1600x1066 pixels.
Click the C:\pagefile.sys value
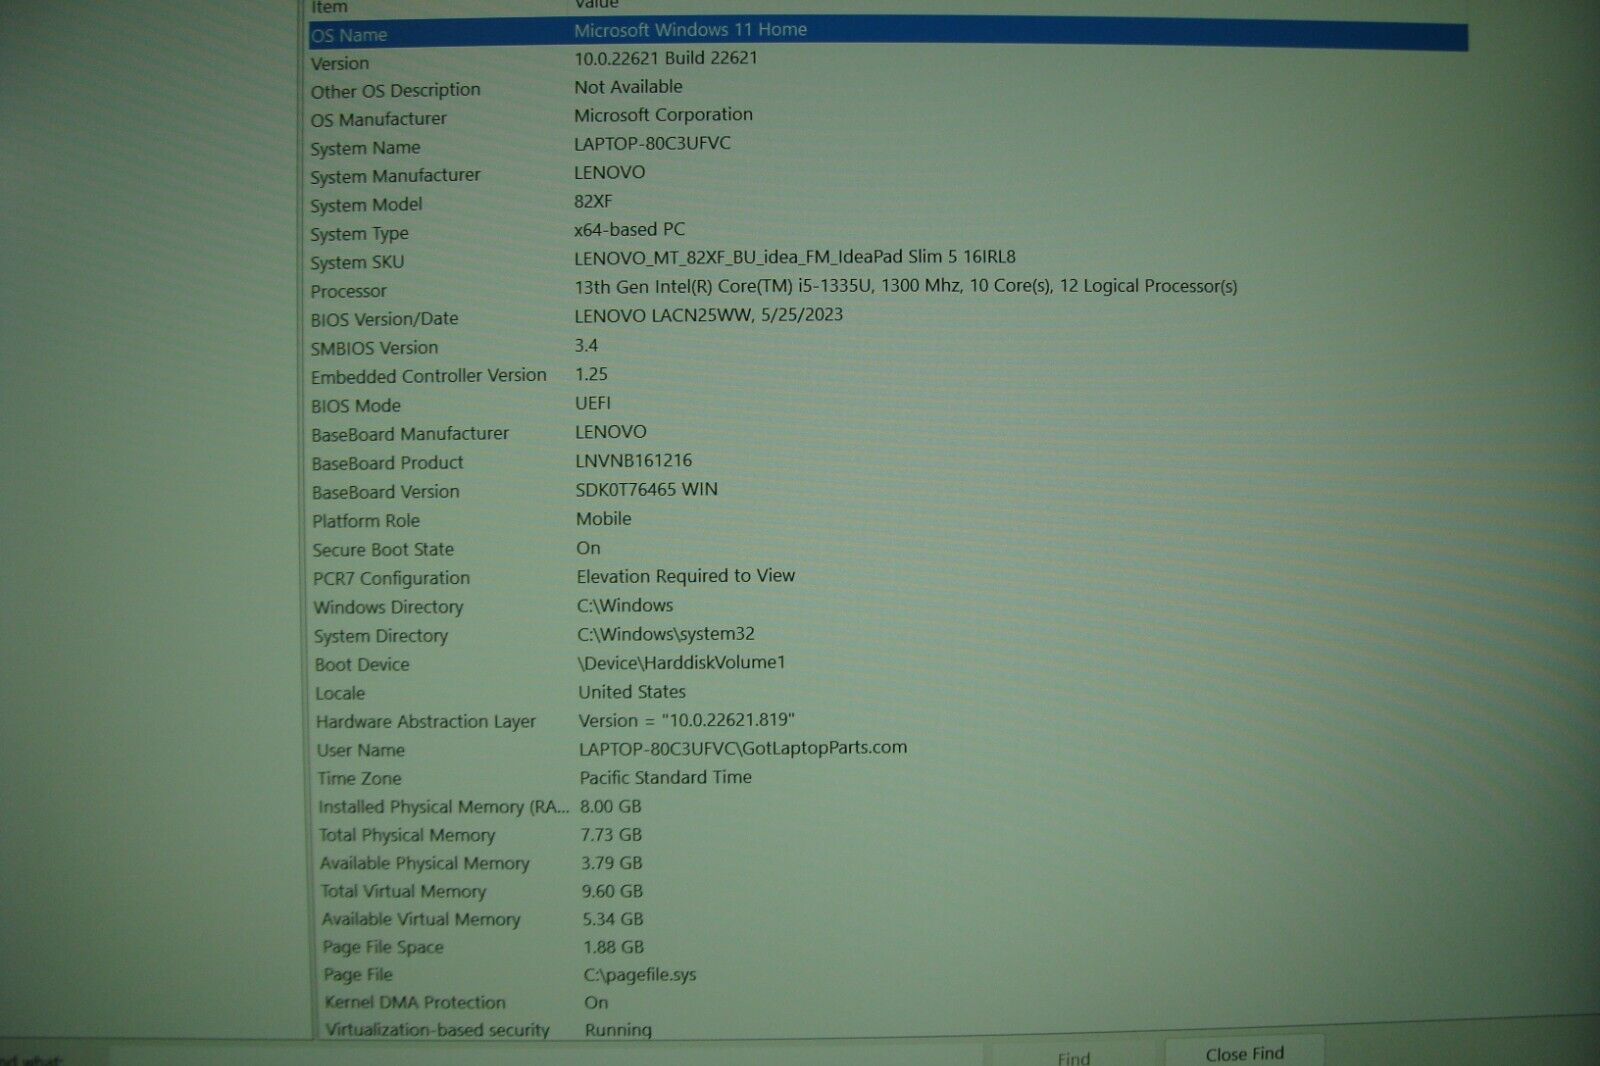click(640, 975)
